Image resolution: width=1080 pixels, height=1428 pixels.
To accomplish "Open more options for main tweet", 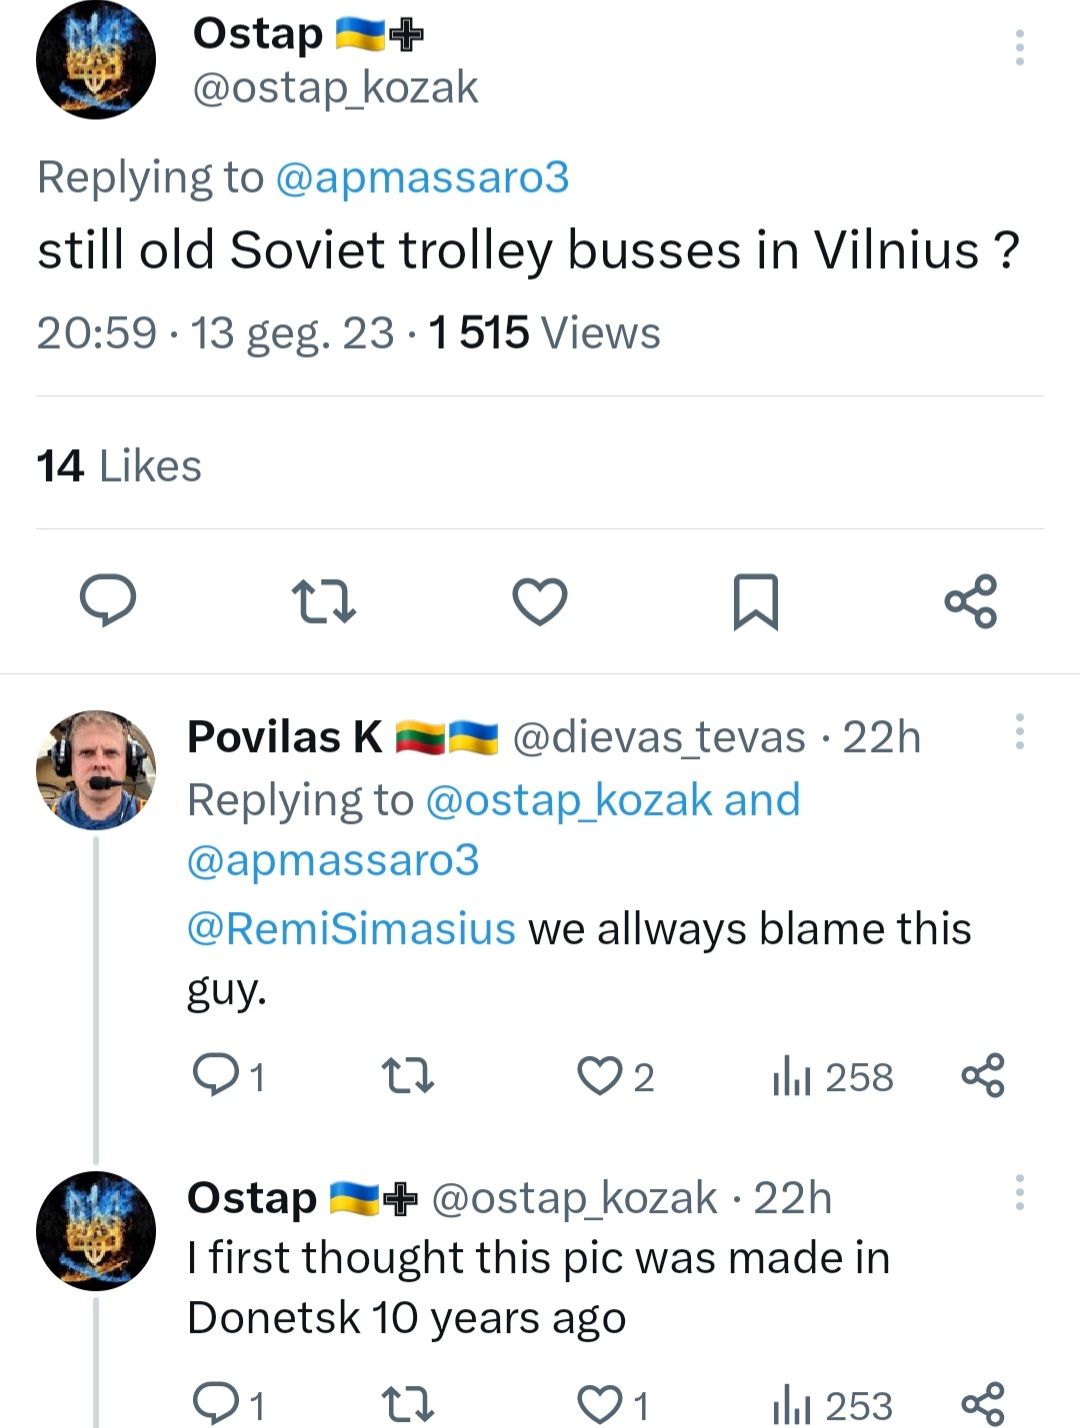I will point(1019,48).
